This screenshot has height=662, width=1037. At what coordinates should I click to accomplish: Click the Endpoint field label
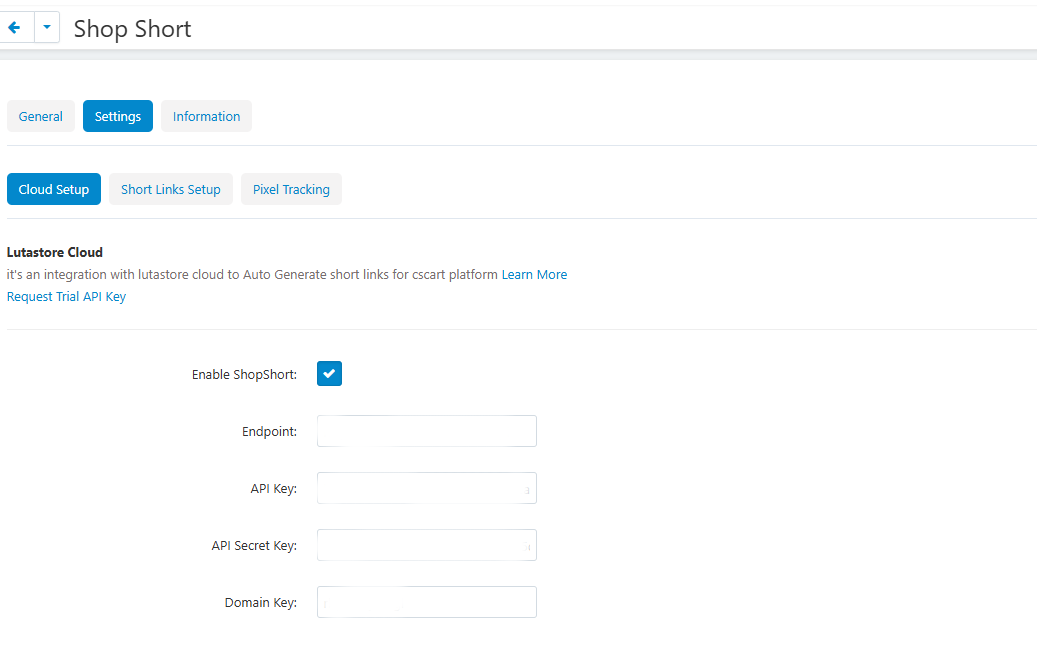click(269, 431)
